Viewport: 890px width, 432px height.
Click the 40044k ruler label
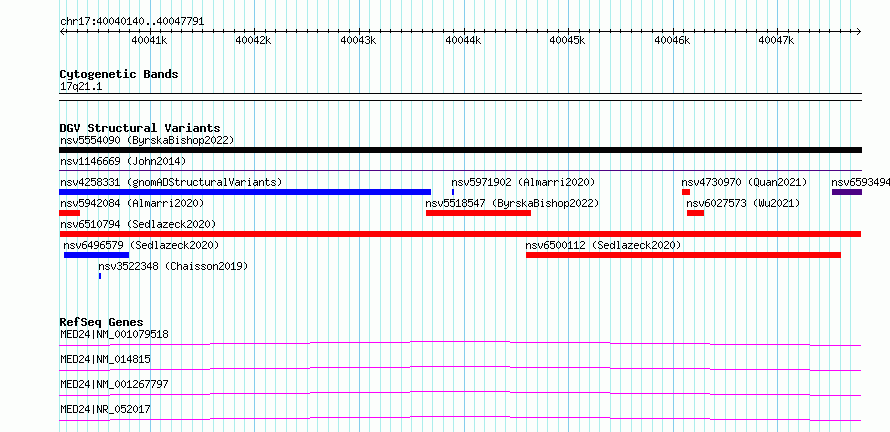pos(463,40)
